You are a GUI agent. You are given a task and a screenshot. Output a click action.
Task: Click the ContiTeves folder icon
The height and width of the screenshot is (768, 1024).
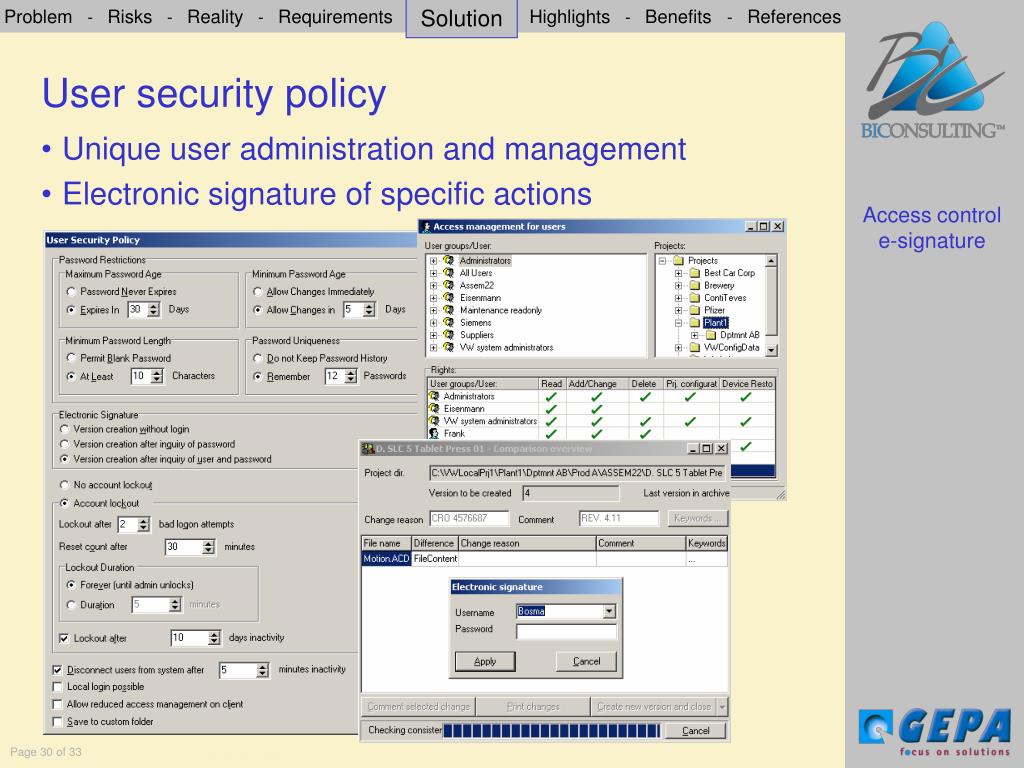695,298
